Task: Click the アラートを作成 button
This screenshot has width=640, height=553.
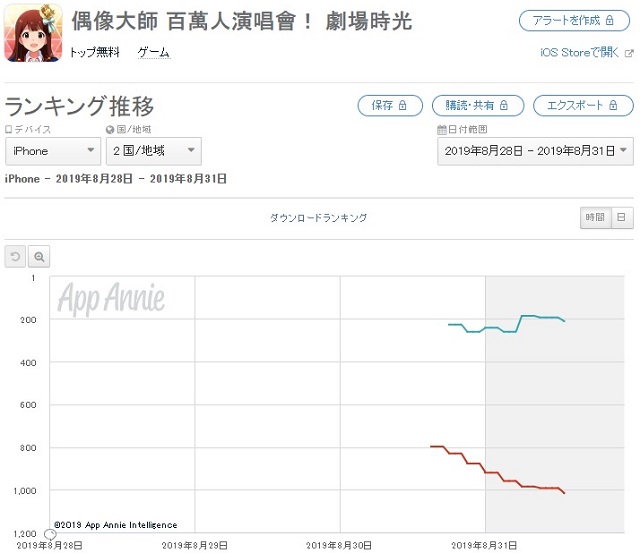Action: click(x=575, y=21)
